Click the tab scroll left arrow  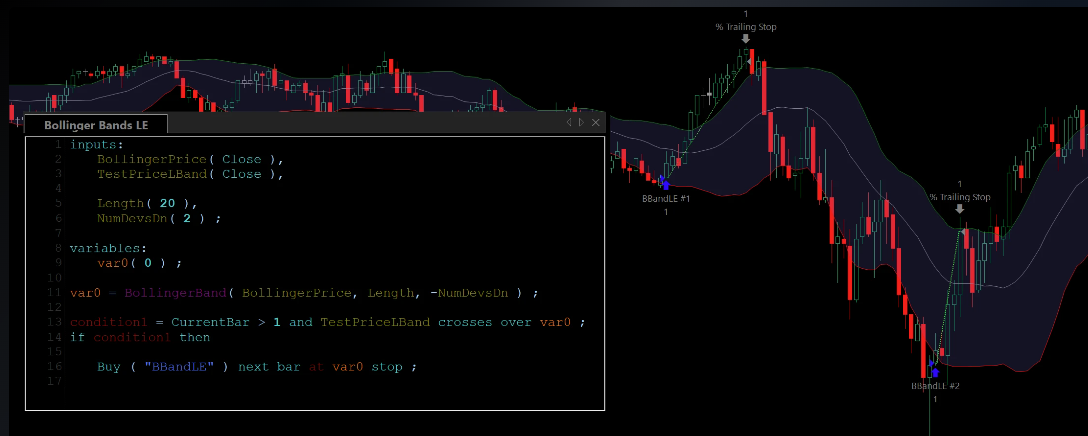pos(569,122)
